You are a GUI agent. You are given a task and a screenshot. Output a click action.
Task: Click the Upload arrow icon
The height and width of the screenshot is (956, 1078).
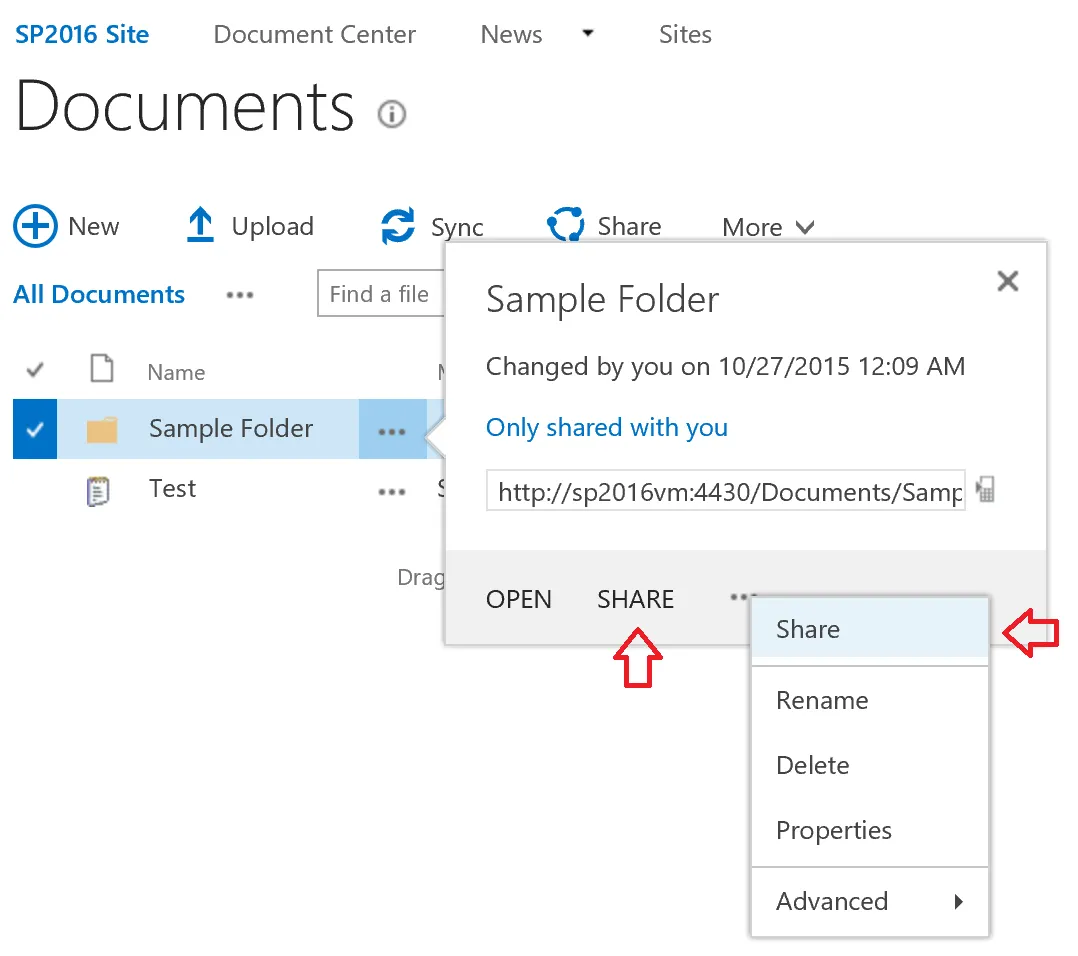tap(200, 225)
